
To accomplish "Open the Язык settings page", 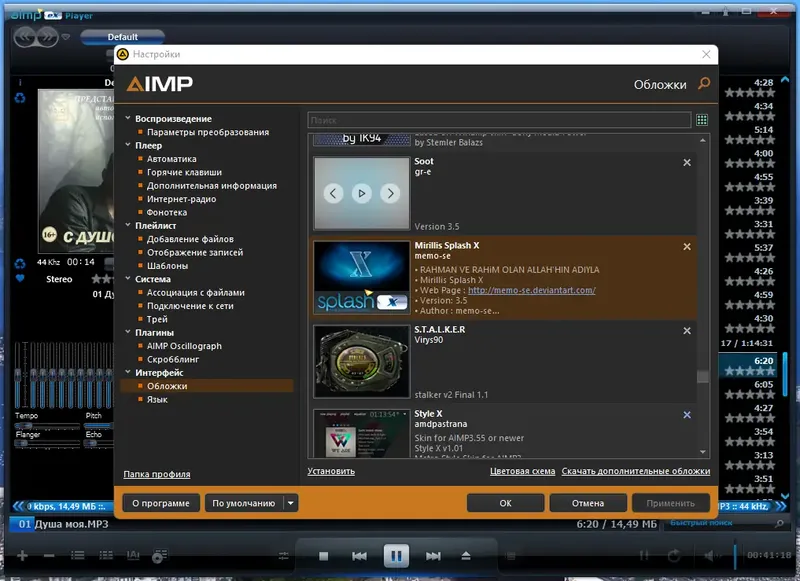I will [x=157, y=399].
